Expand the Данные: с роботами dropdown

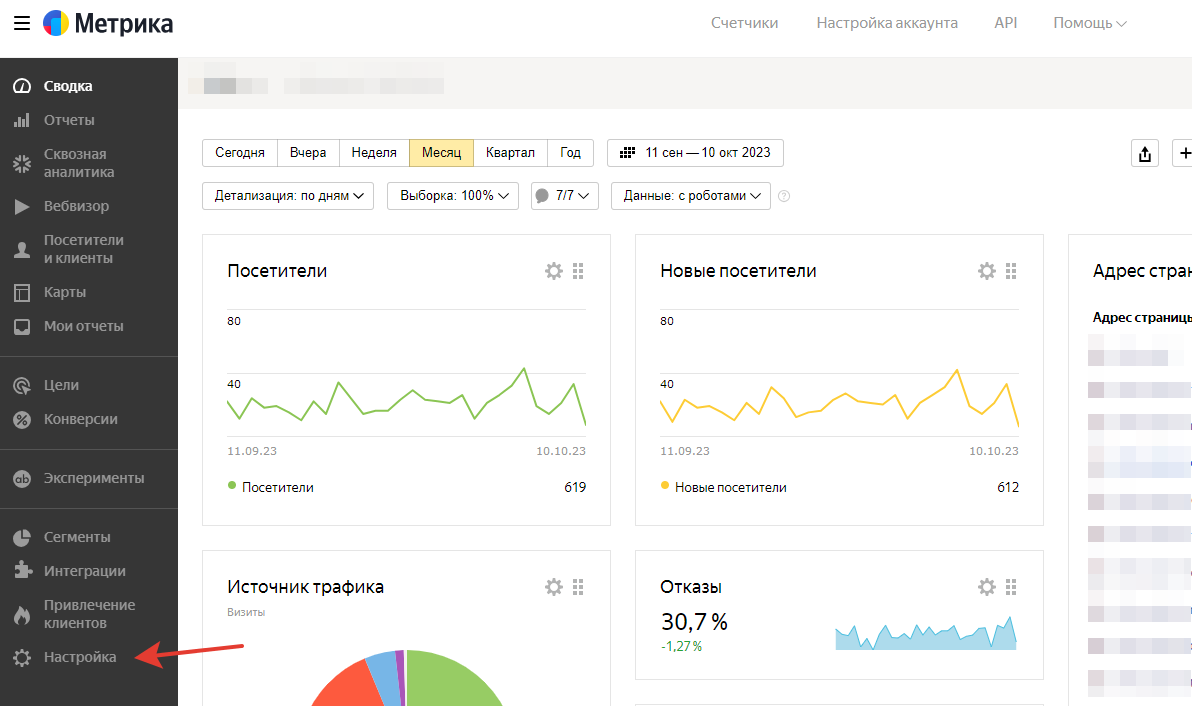coord(691,196)
